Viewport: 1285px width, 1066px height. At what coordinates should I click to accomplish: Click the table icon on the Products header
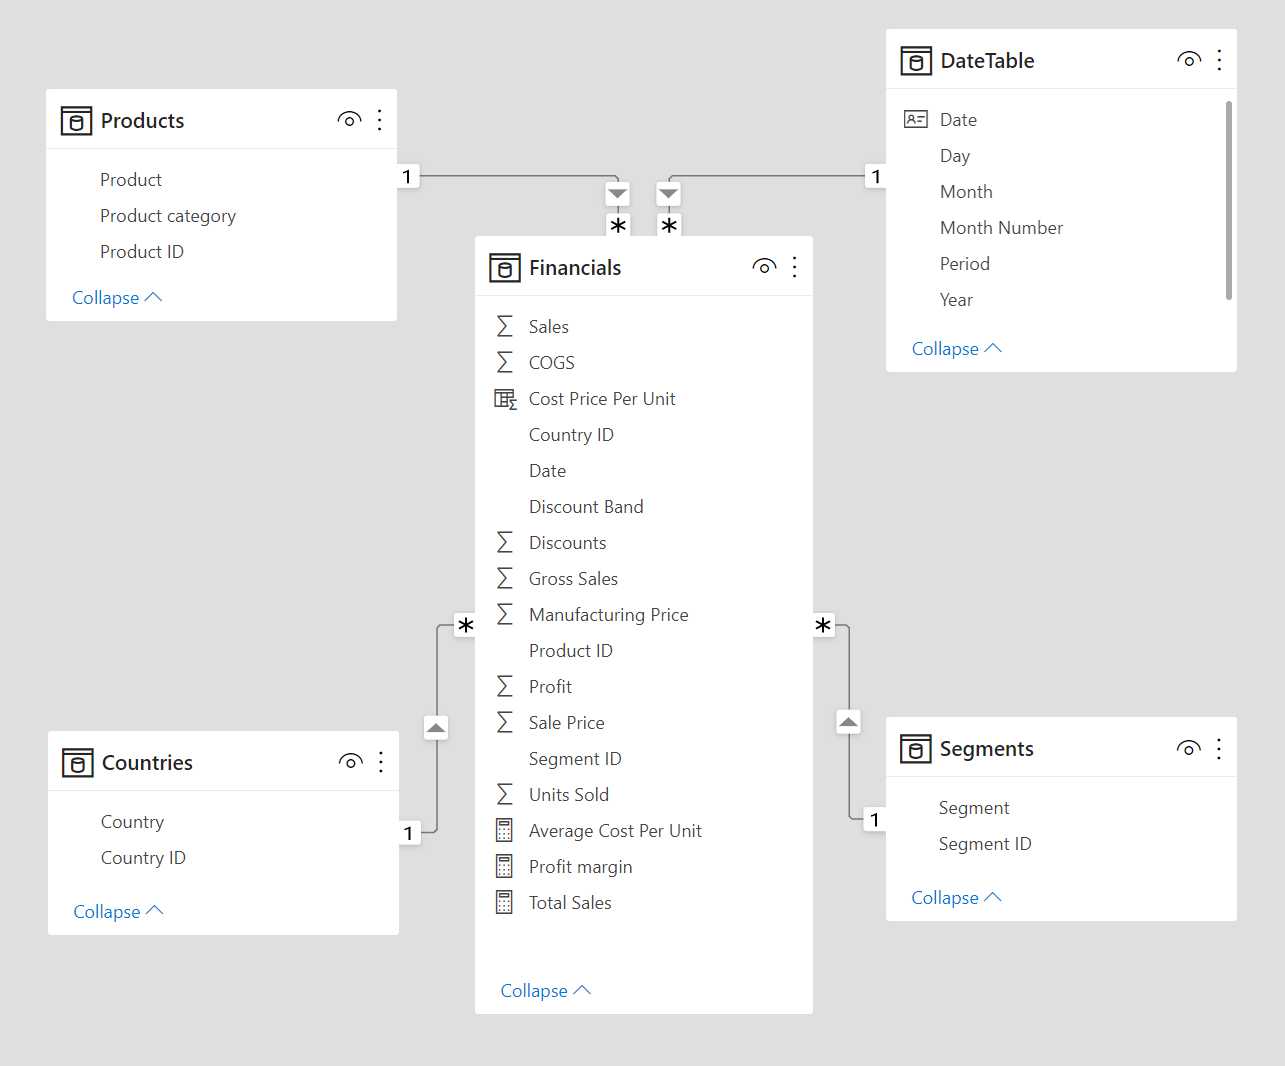pyautogui.click(x=76, y=120)
